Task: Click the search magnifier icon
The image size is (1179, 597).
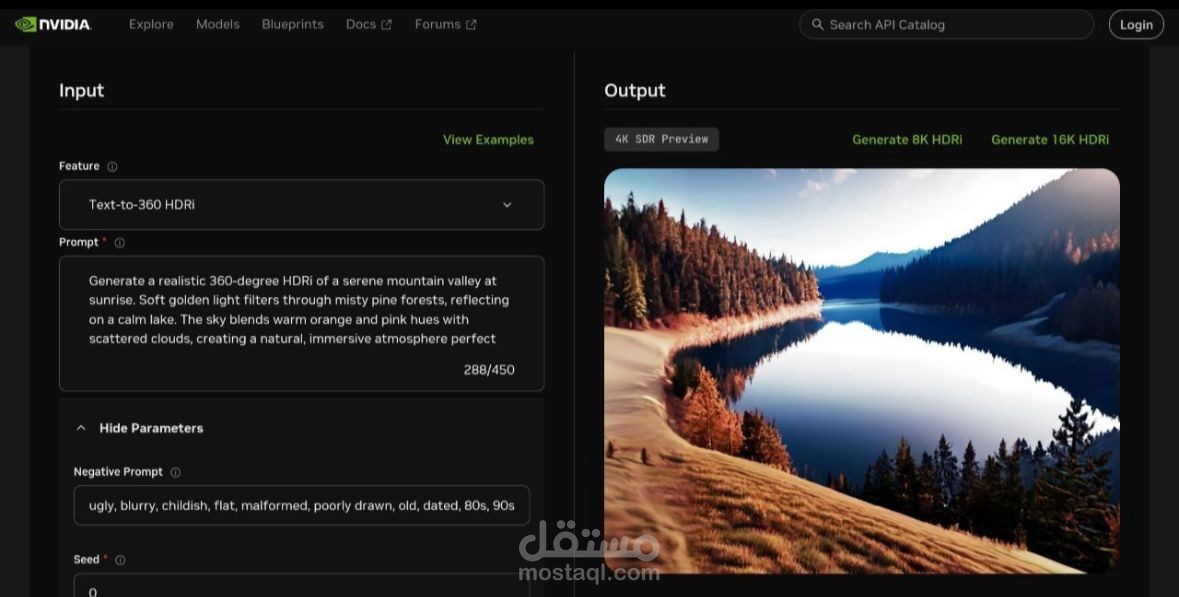Action: pyautogui.click(x=817, y=25)
